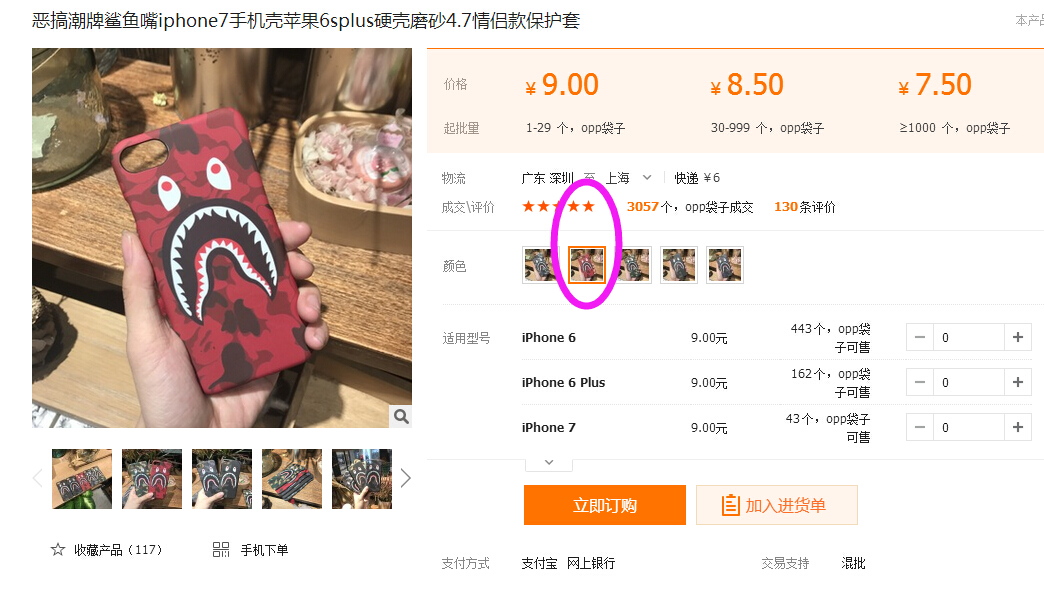Expand more models with down chevron
Viewport: 1044px width, 594px height.
549,462
